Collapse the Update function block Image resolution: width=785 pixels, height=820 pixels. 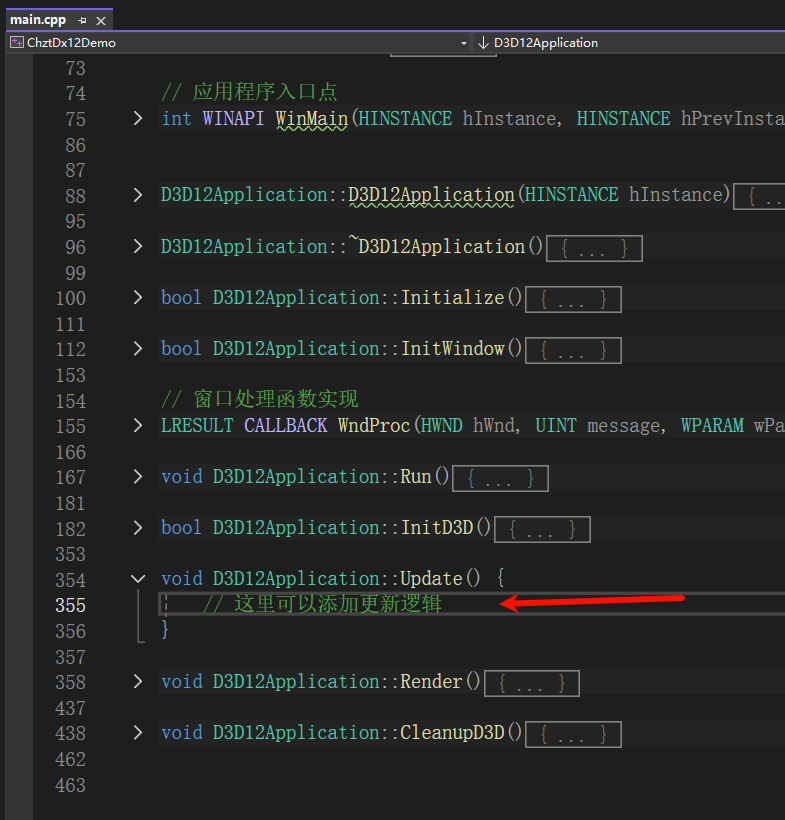click(x=138, y=578)
